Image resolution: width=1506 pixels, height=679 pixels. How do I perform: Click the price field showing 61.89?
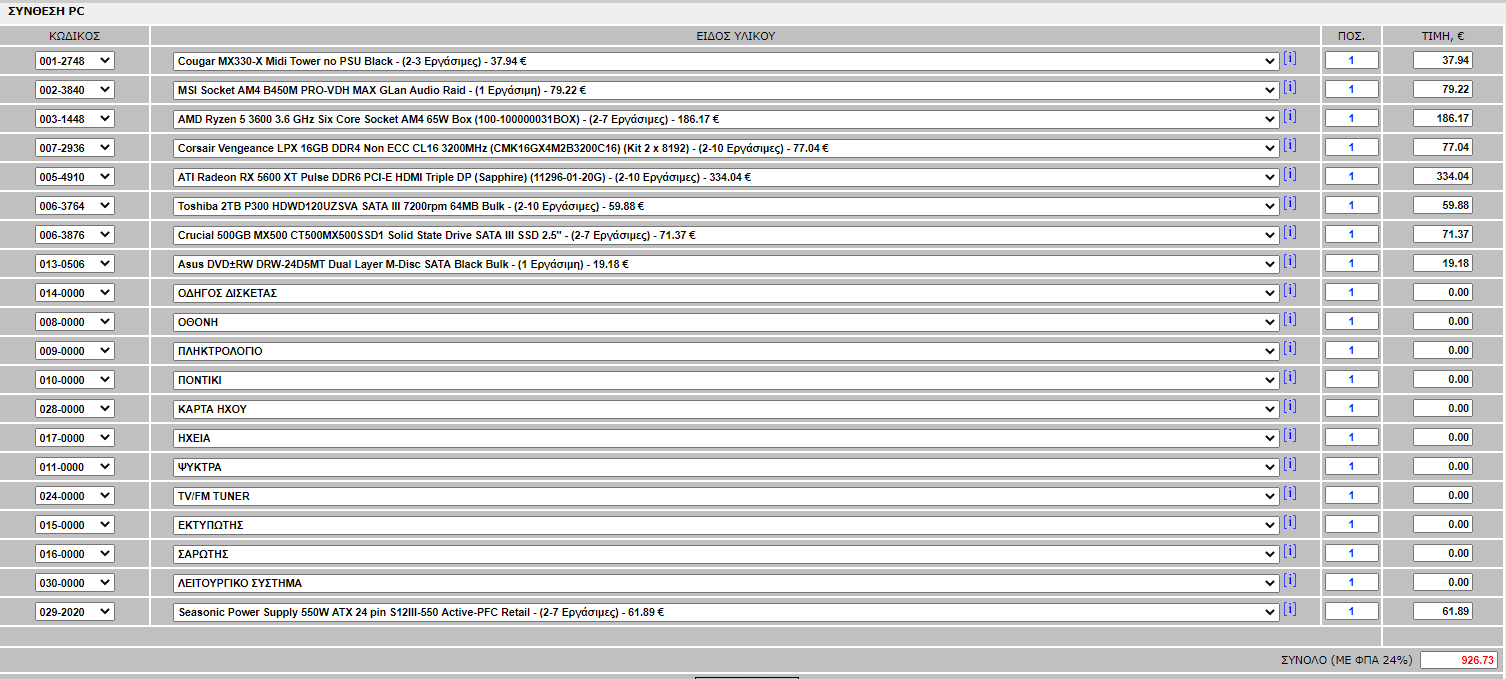pos(1443,611)
